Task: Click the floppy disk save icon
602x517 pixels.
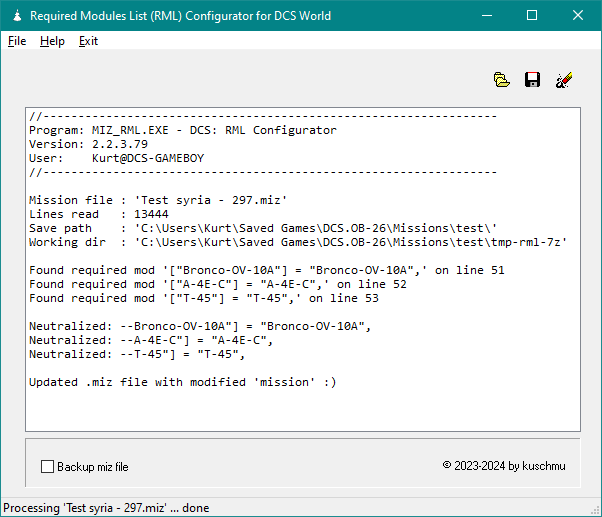Action: coord(532,80)
